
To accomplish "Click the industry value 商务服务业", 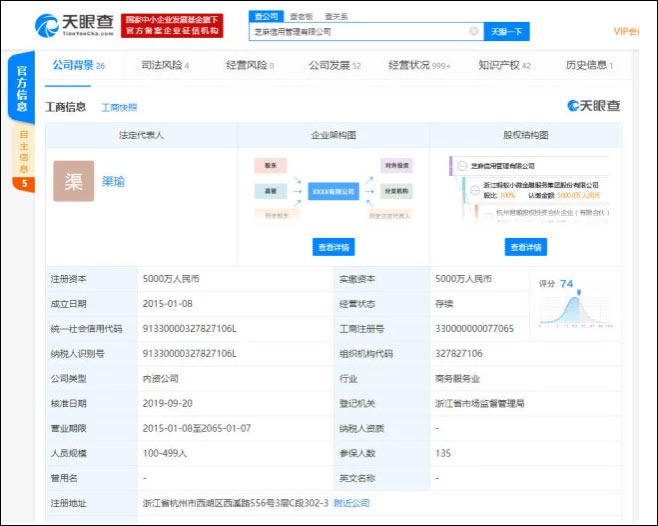I will (457, 378).
